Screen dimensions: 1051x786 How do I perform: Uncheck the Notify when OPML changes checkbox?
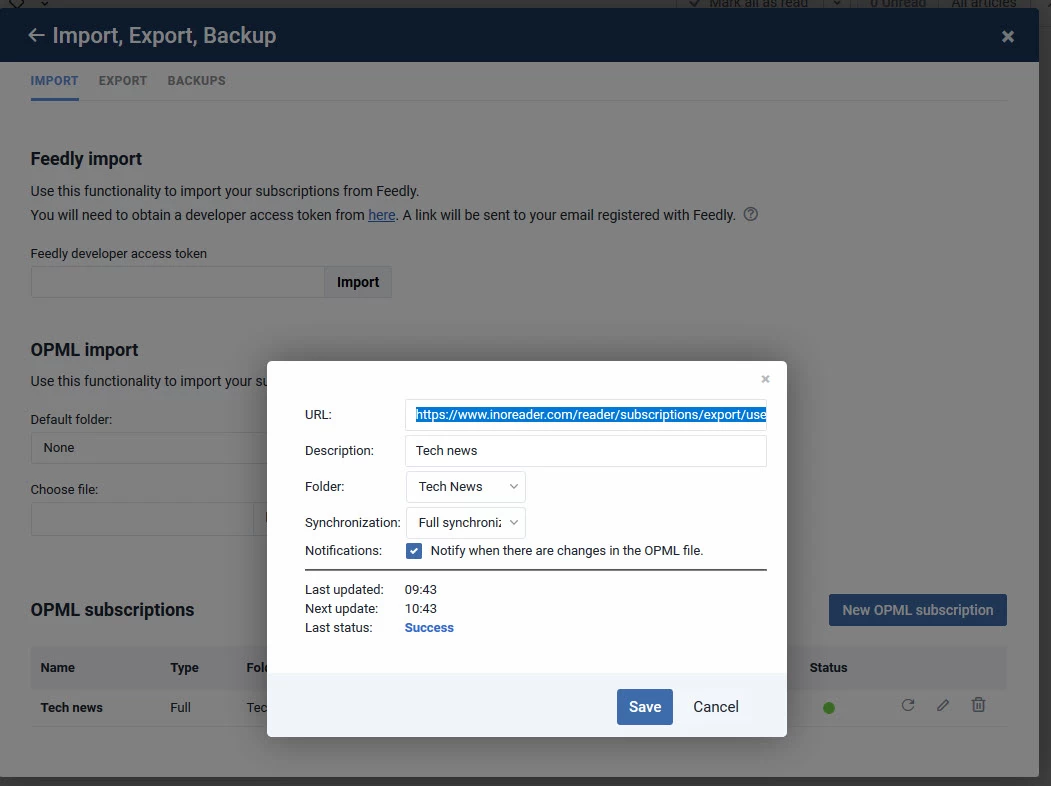(x=413, y=550)
